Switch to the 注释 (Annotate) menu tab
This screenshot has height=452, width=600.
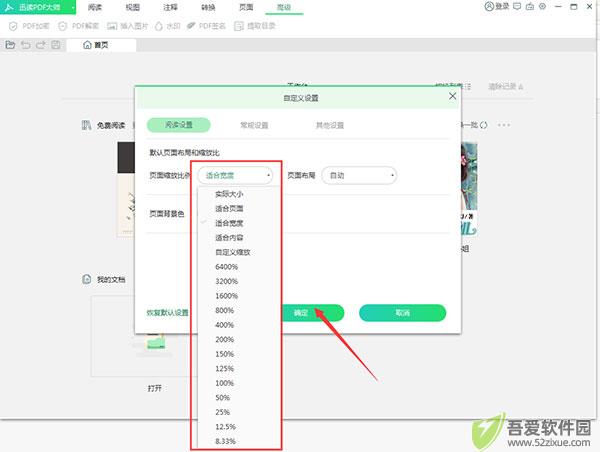pyautogui.click(x=170, y=7)
